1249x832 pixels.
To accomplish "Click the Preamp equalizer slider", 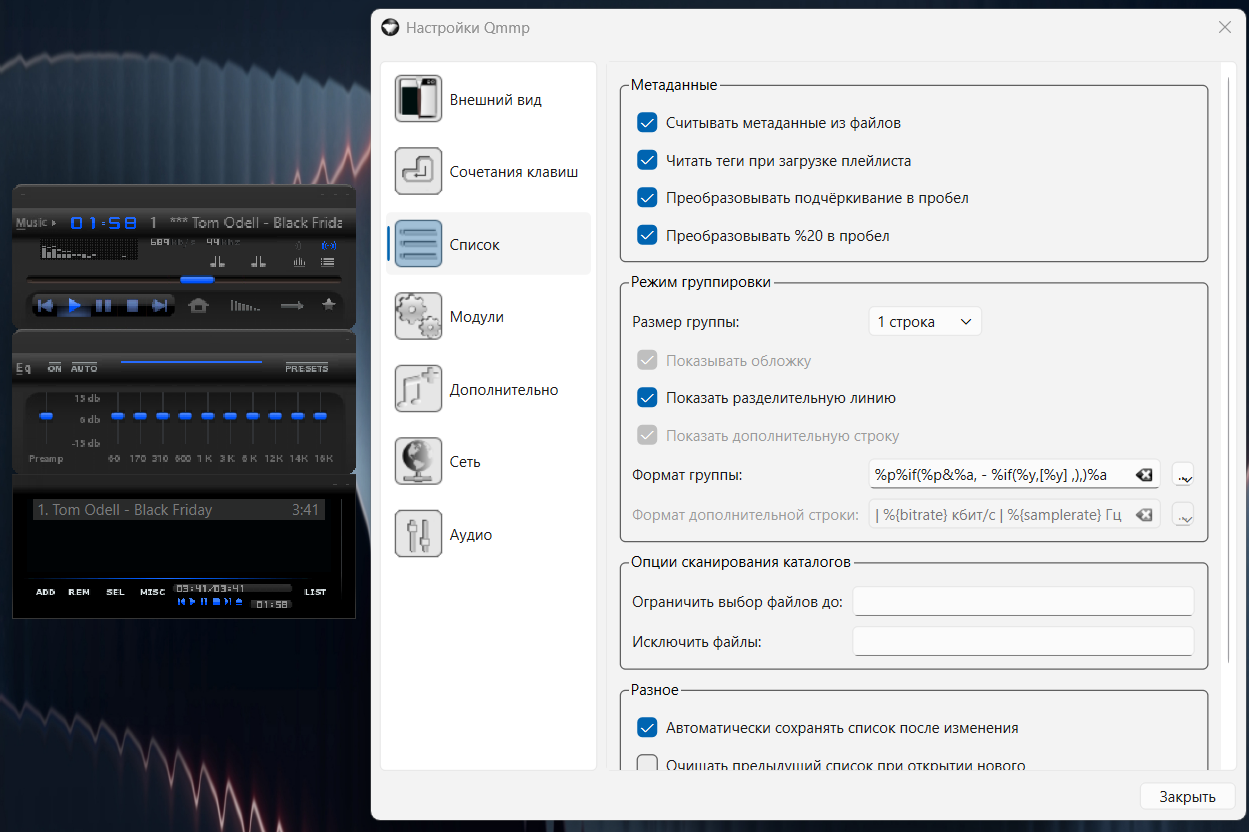I will coord(45,416).
